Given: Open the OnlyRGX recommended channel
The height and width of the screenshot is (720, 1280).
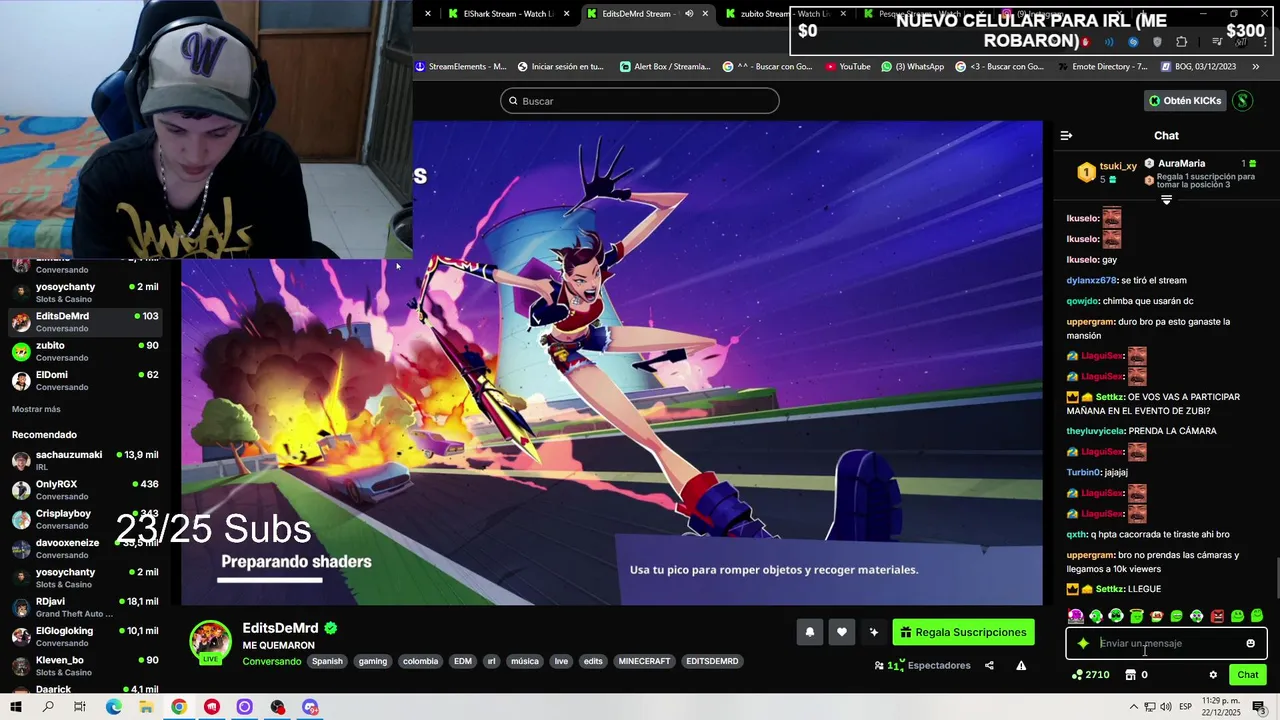Looking at the screenshot, I should tap(85, 489).
